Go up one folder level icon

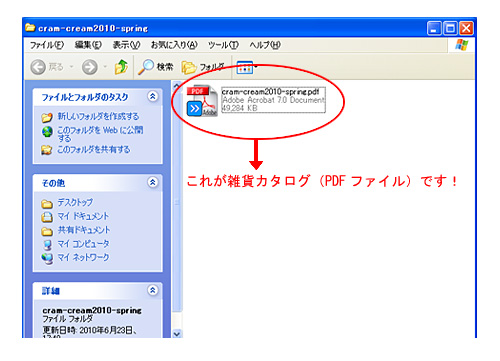pyautogui.click(x=121, y=67)
